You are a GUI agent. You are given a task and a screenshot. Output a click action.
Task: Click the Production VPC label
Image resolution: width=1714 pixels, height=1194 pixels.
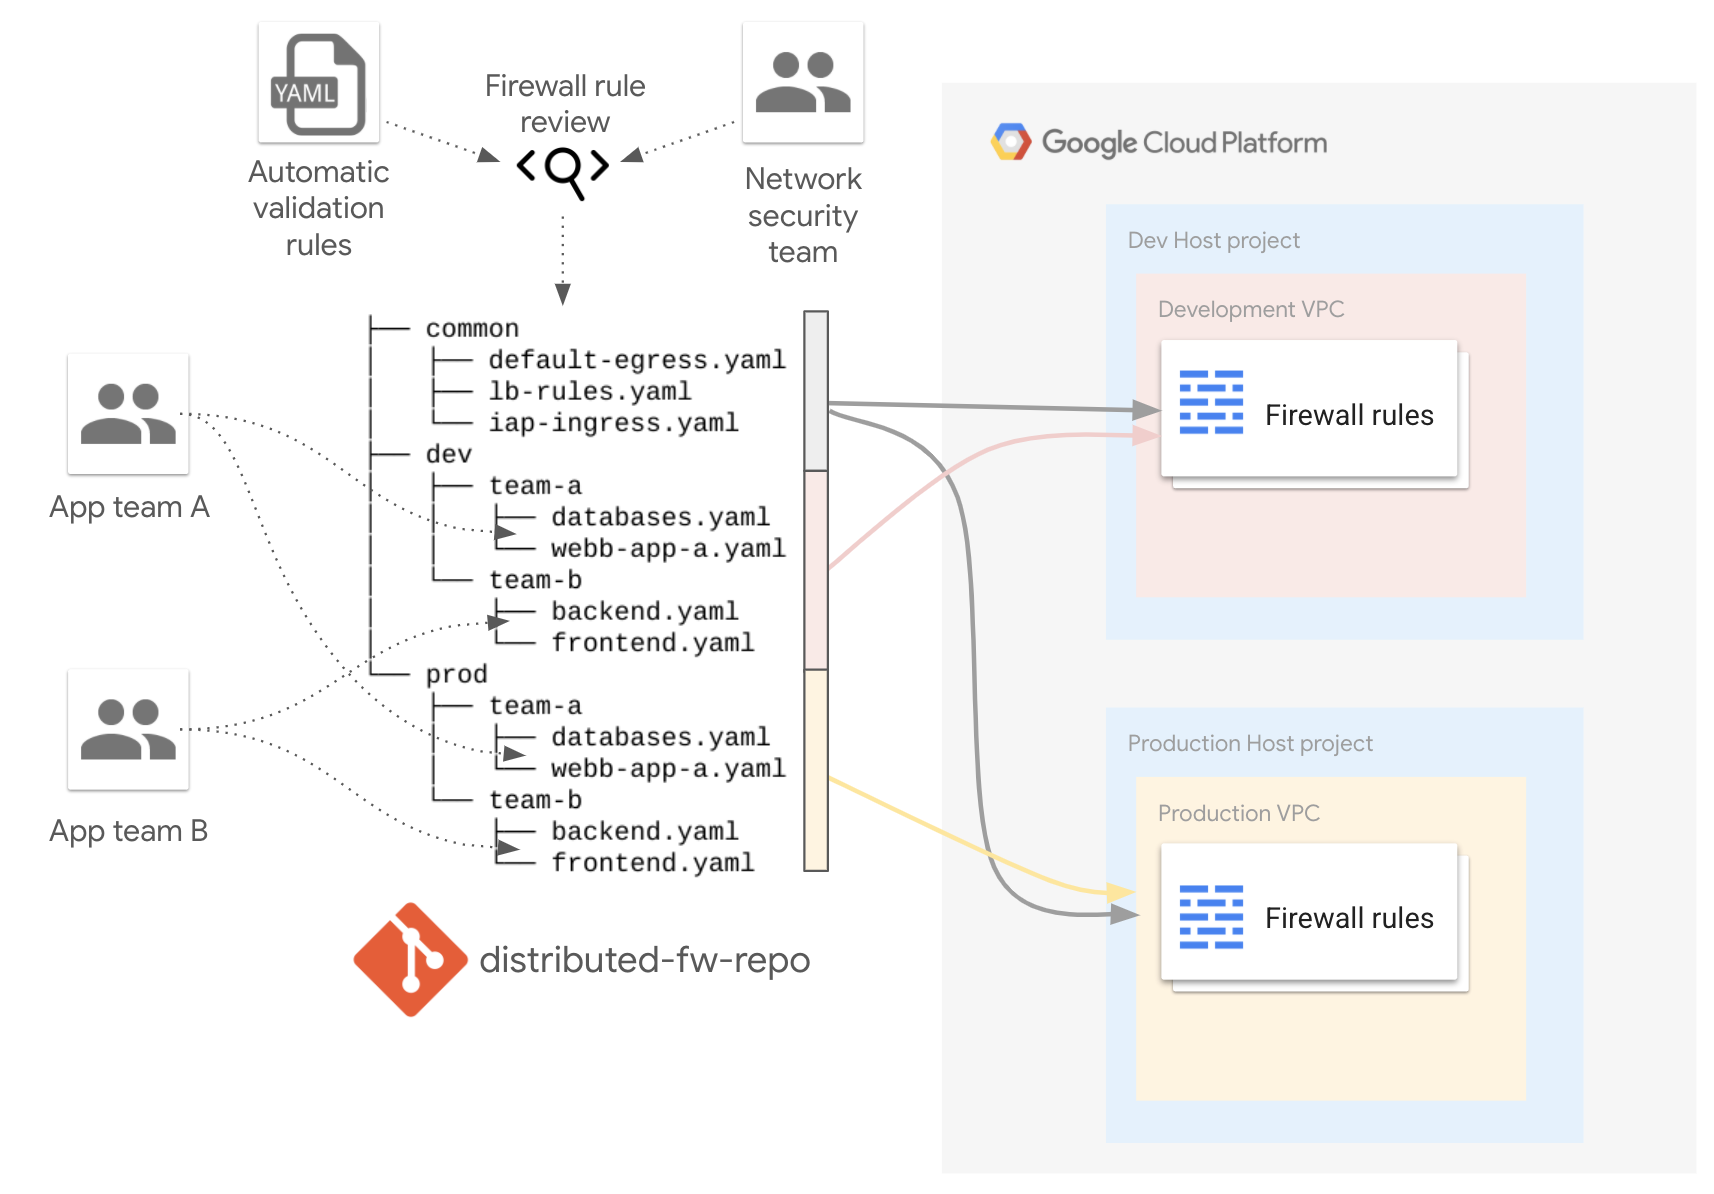pyautogui.click(x=1239, y=814)
